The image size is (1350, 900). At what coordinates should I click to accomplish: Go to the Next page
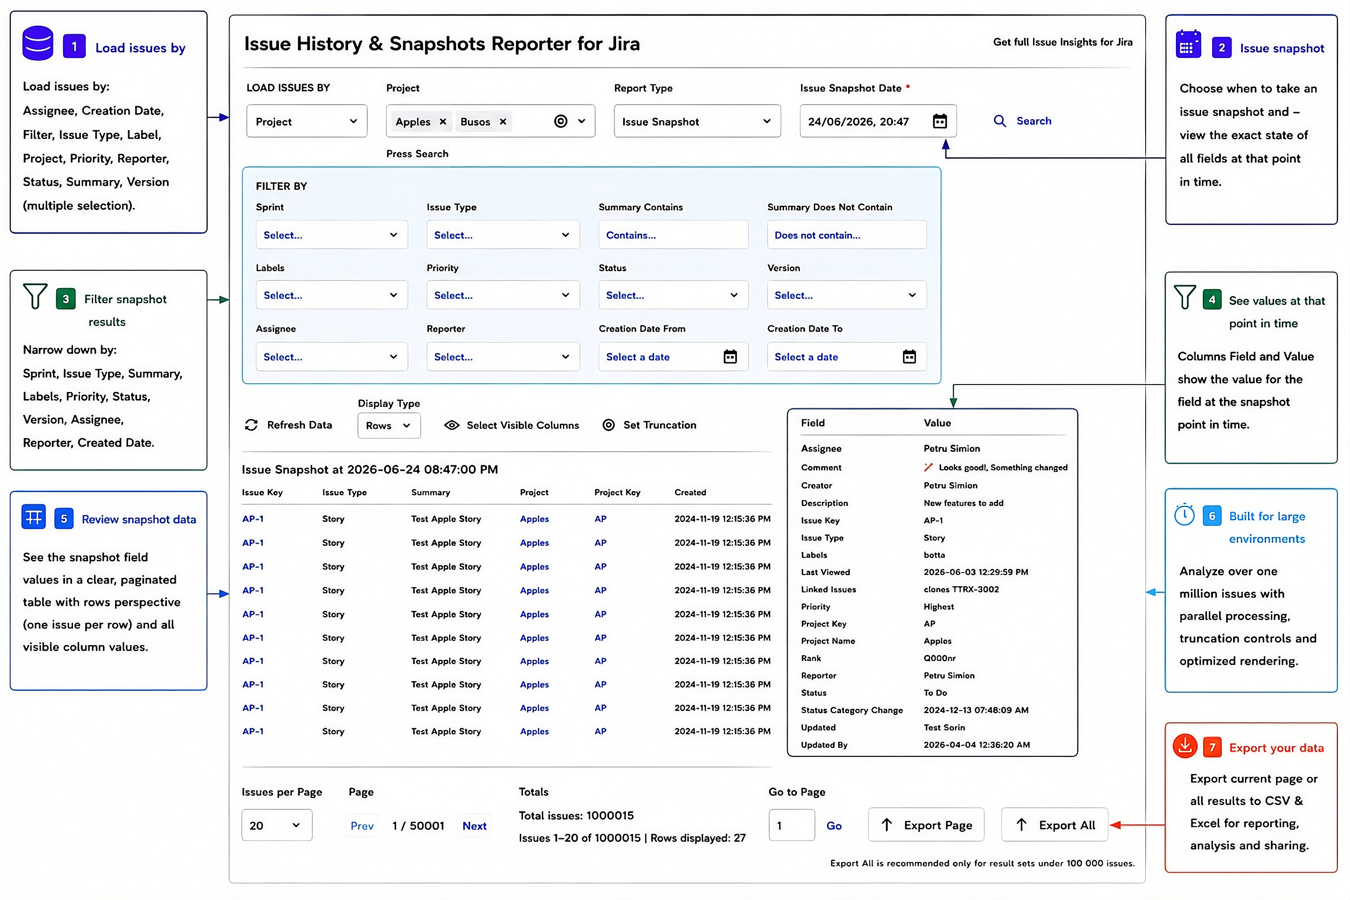(x=474, y=826)
